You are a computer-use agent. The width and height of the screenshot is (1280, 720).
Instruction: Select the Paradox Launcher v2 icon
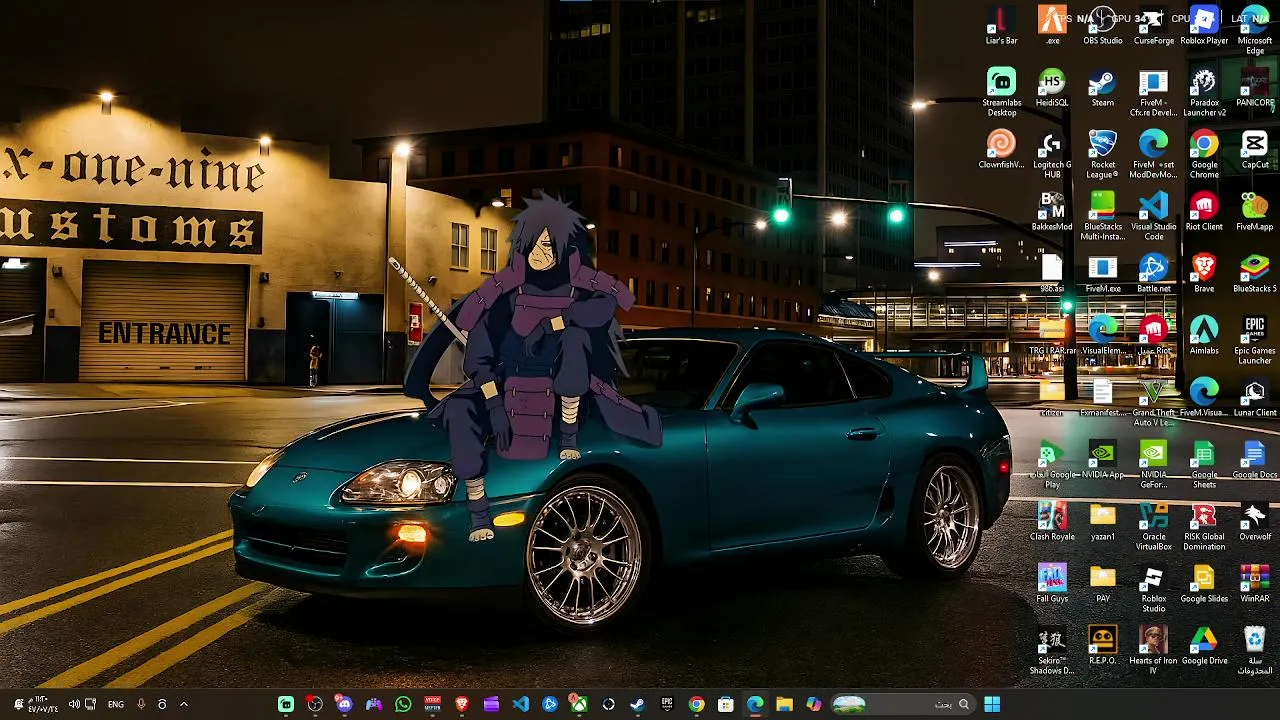click(1204, 93)
